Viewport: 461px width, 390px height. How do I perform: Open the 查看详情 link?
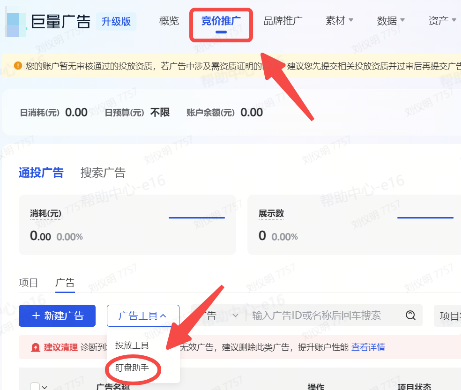[368, 347]
